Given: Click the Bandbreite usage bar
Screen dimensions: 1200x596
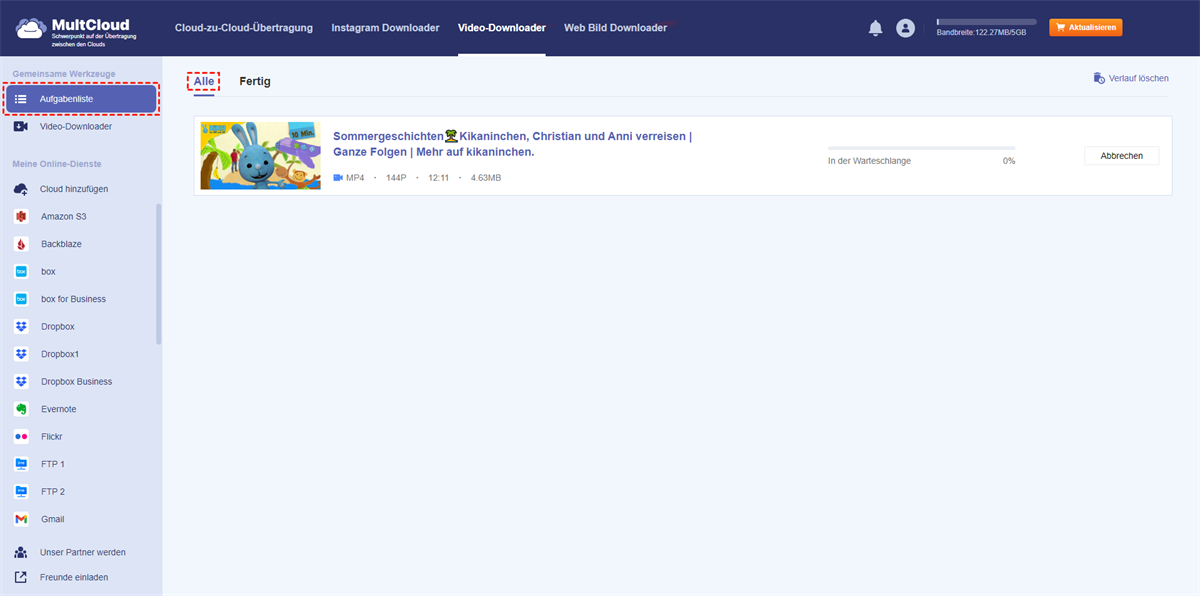Looking at the screenshot, I should click(986, 21).
